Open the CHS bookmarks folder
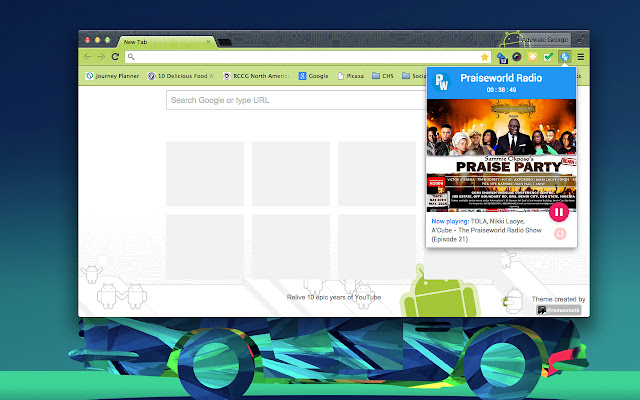 coord(383,76)
